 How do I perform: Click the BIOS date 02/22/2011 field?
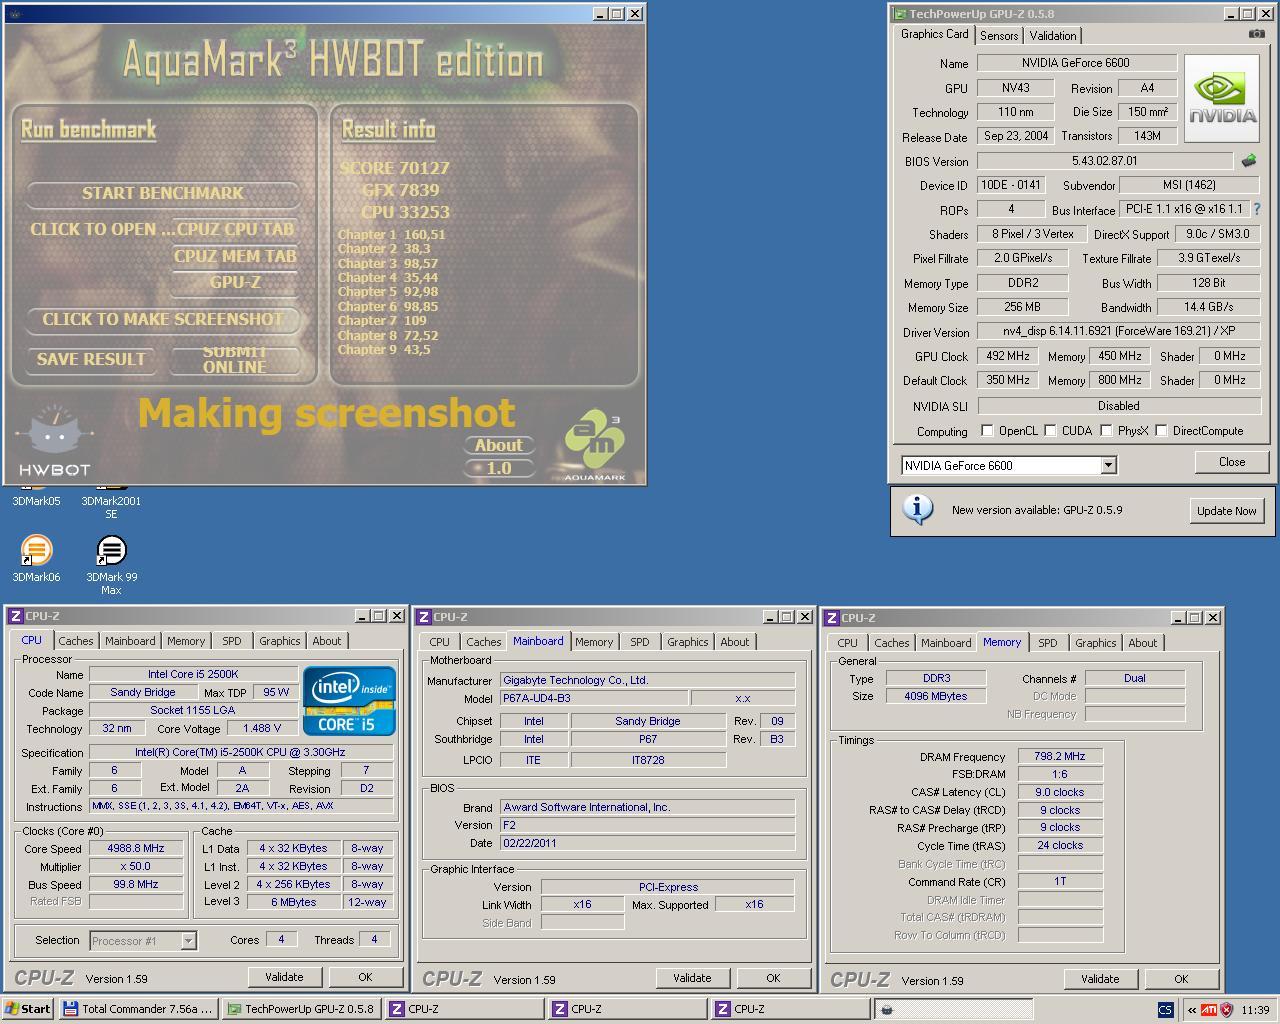coord(648,843)
